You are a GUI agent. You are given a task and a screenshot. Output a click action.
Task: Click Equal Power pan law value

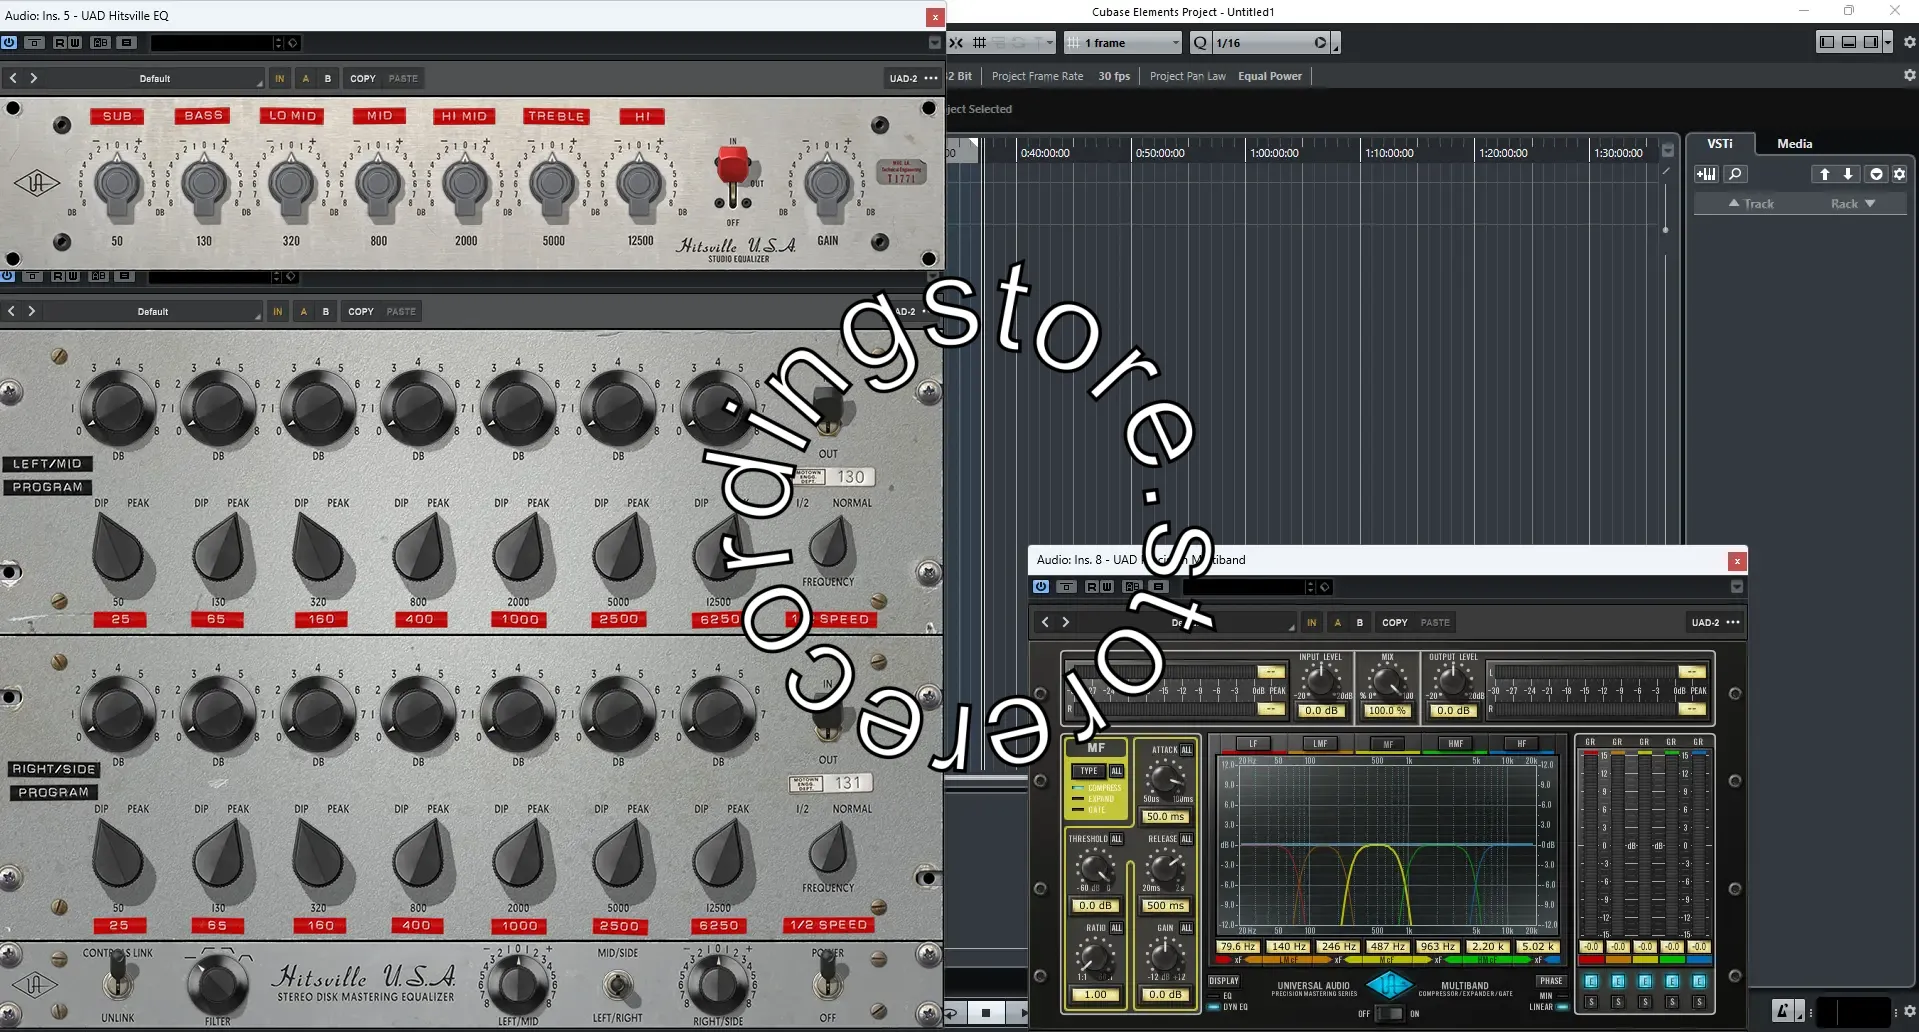tap(1270, 76)
